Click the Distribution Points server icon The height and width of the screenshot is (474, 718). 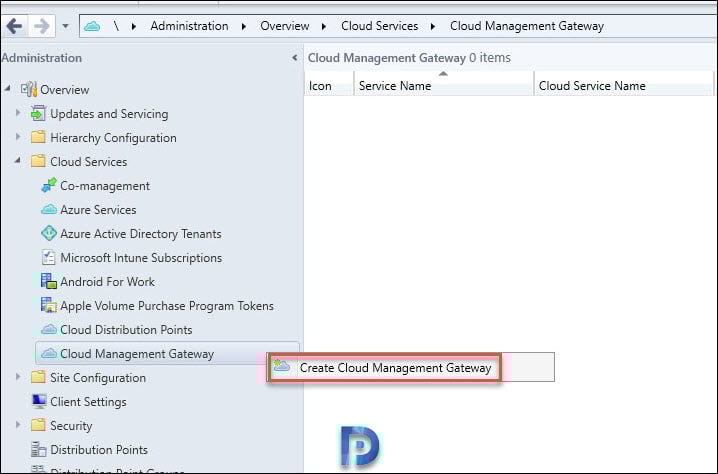[x=38, y=449]
